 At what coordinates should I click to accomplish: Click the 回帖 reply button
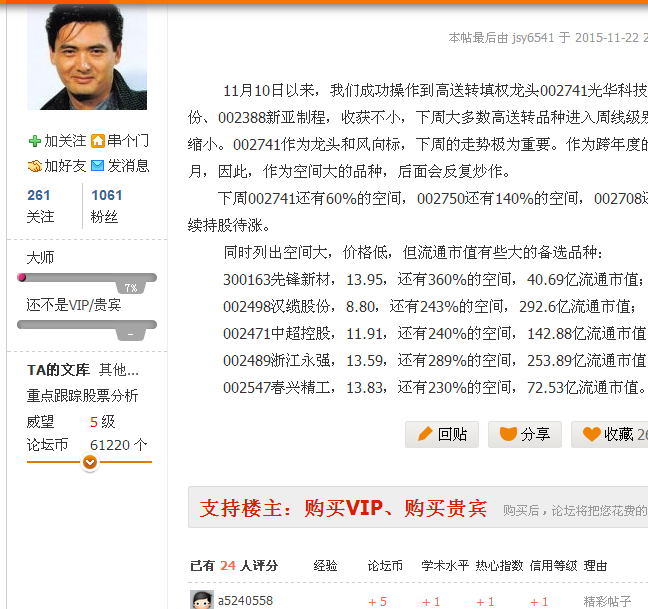click(x=442, y=434)
